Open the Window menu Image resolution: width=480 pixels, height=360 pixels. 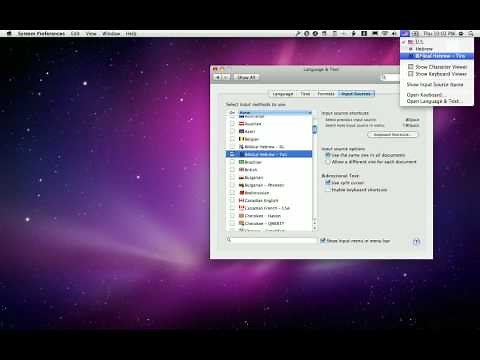(111, 34)
